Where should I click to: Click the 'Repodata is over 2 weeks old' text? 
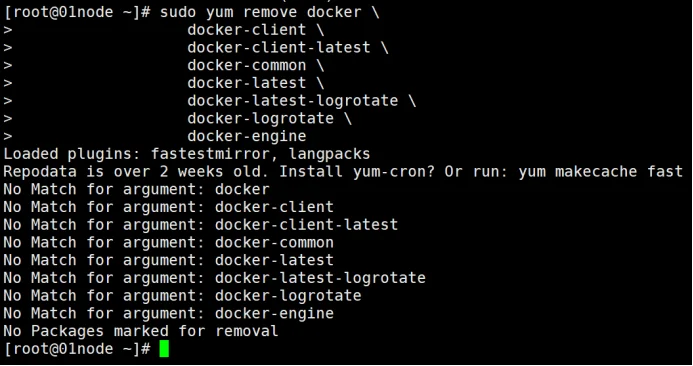[136, 172]
